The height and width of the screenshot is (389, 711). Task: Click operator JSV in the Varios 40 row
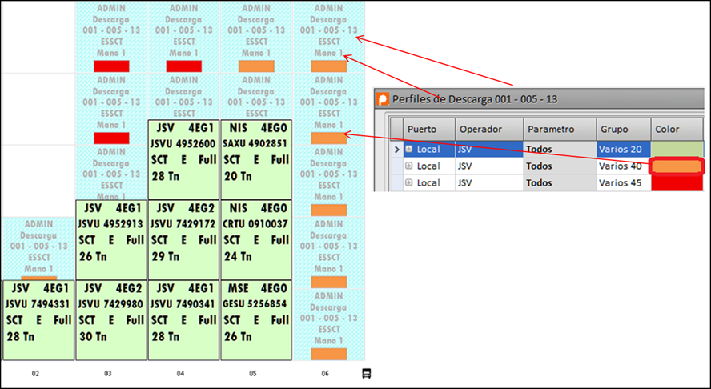[x=489, y=166]
